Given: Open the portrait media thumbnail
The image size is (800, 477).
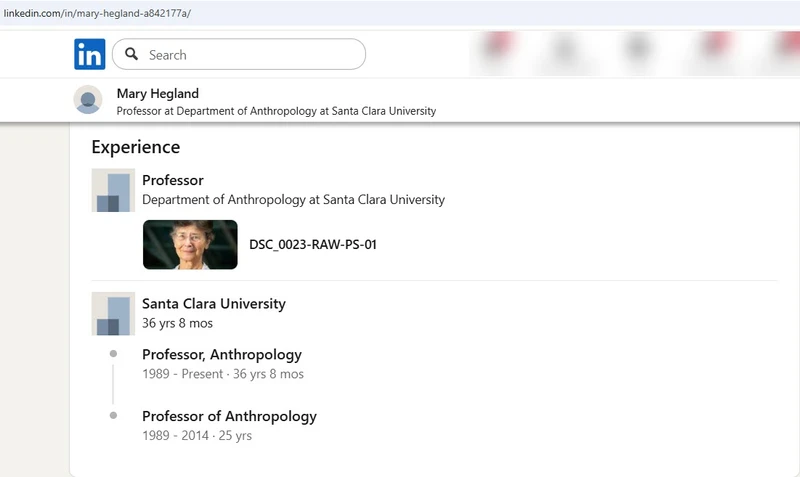Looking at the screenshot, I should (x=190, y=244).
